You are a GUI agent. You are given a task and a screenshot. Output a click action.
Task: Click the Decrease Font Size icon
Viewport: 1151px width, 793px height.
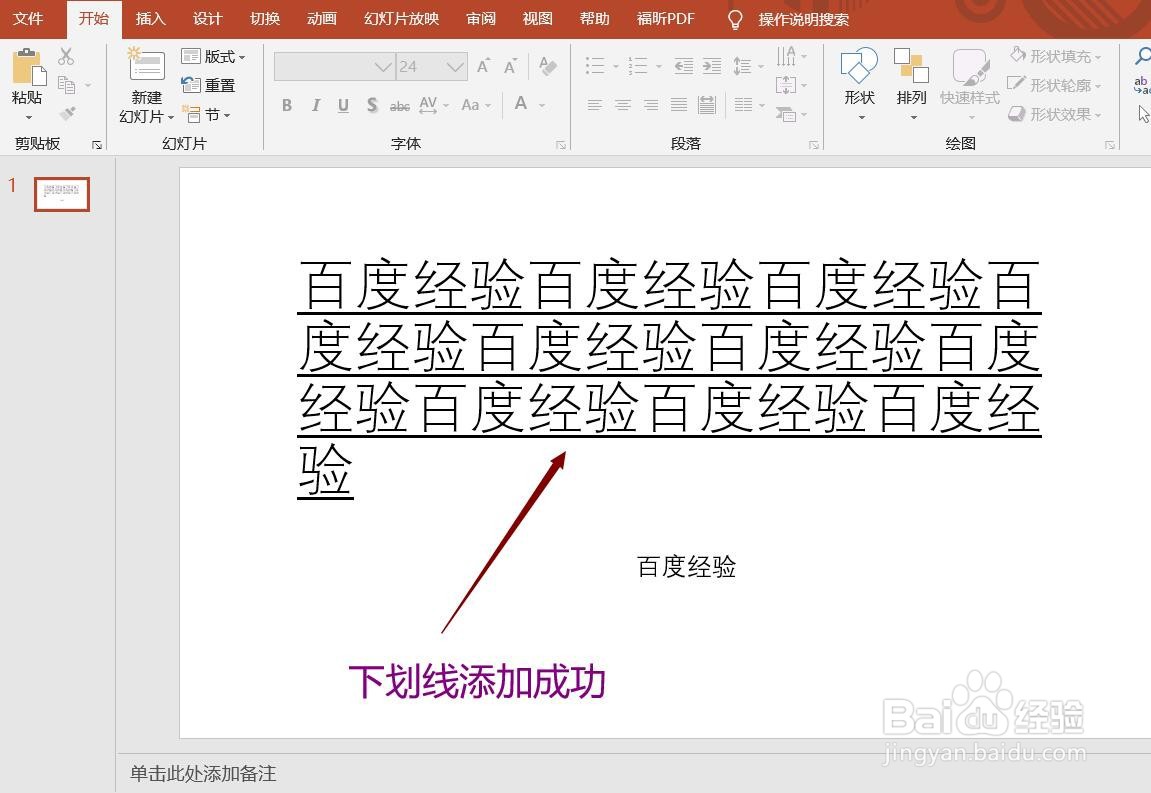[510, 66]
